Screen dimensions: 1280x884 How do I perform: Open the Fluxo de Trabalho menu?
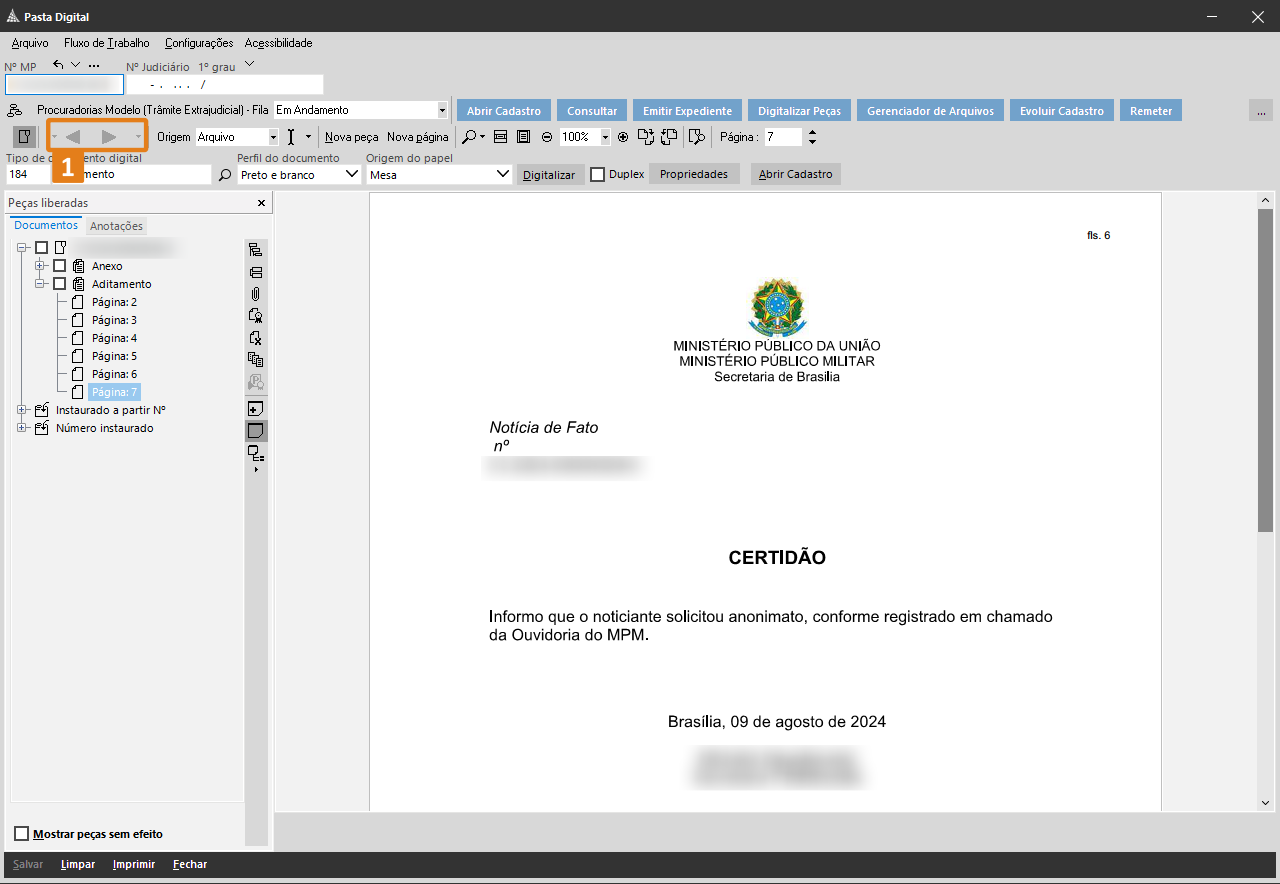click(107, 43)
